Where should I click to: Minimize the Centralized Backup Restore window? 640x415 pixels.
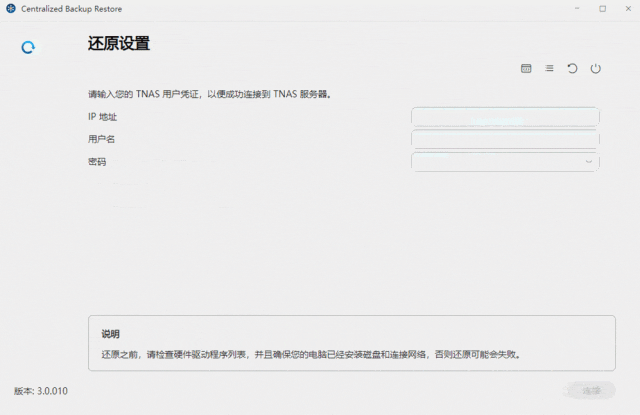pos(577,9)
